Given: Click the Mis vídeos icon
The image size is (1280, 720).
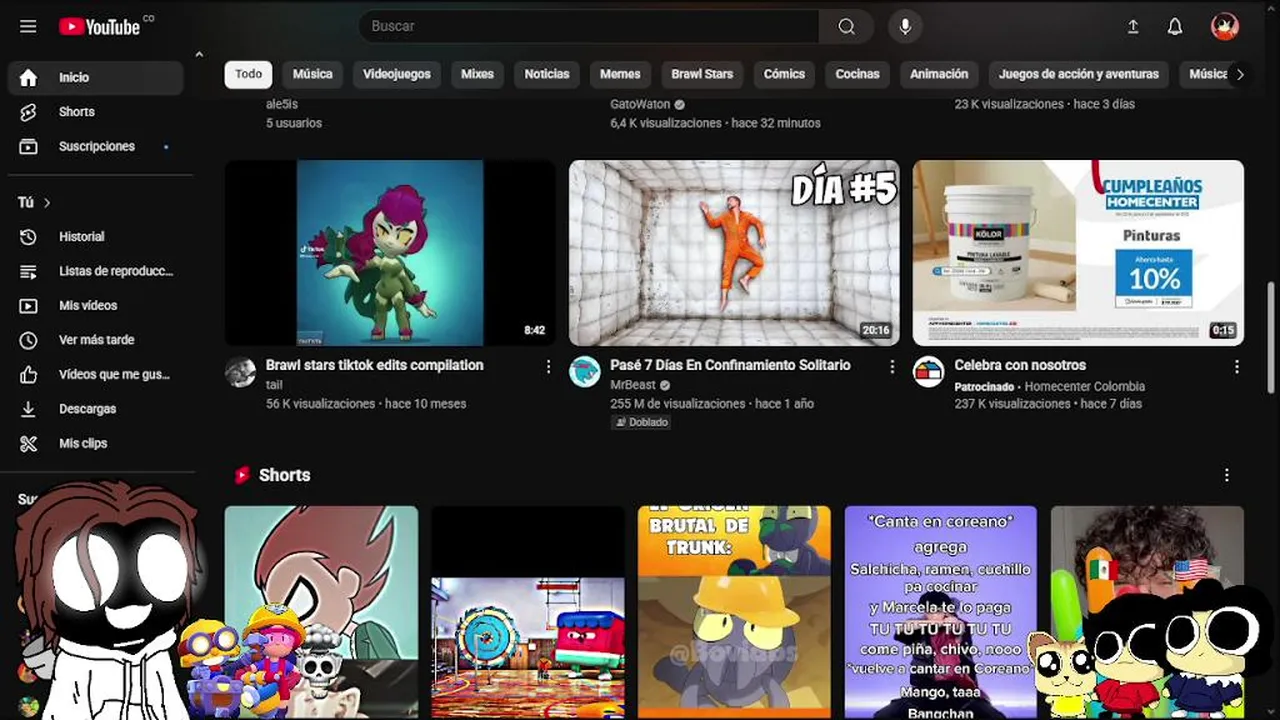Looking at the screenshot, I should [x=28, y=306].
